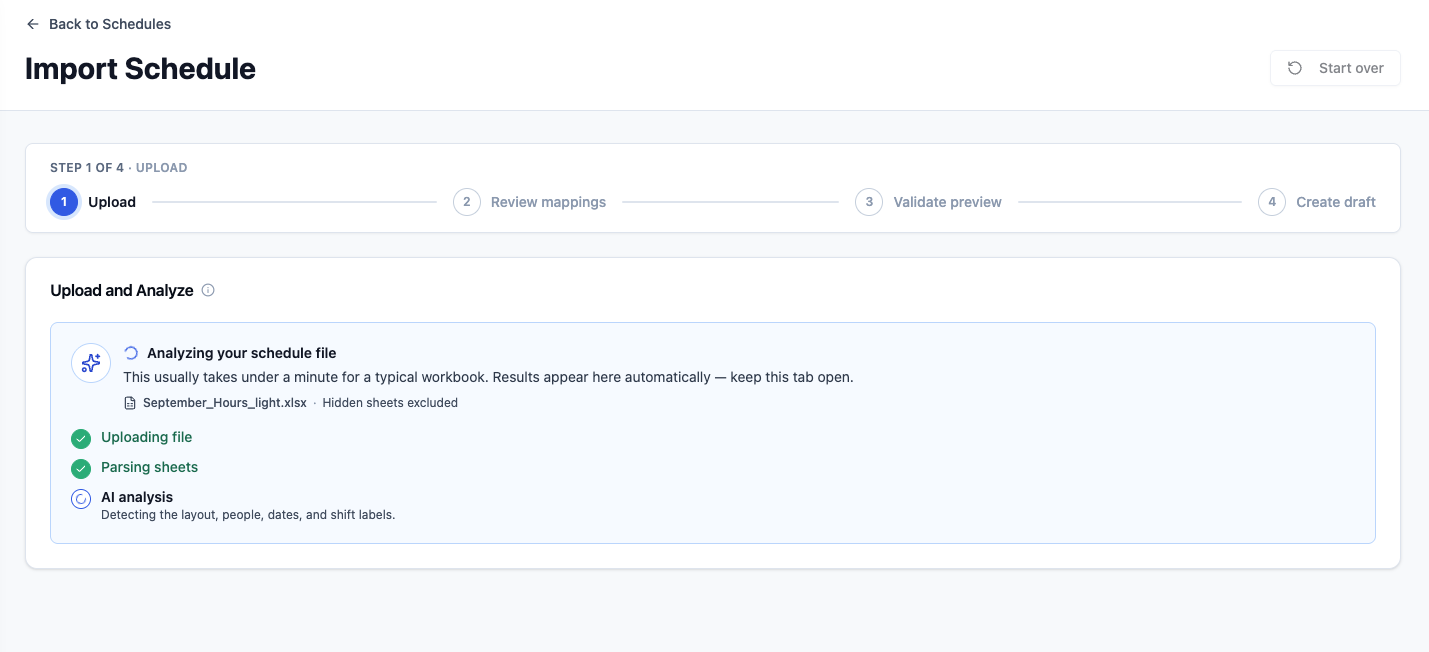Click the file icon beside September_Hours_light.xlsx
This screenshot has width=1429, height=652.
point(129,403)
